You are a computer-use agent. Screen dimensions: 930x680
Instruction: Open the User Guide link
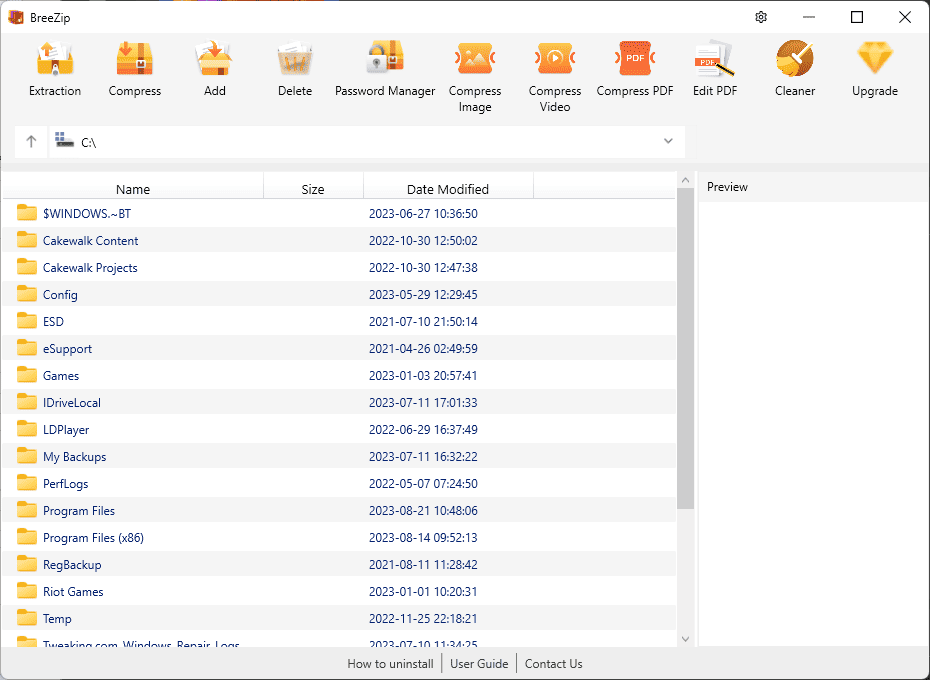478,664
